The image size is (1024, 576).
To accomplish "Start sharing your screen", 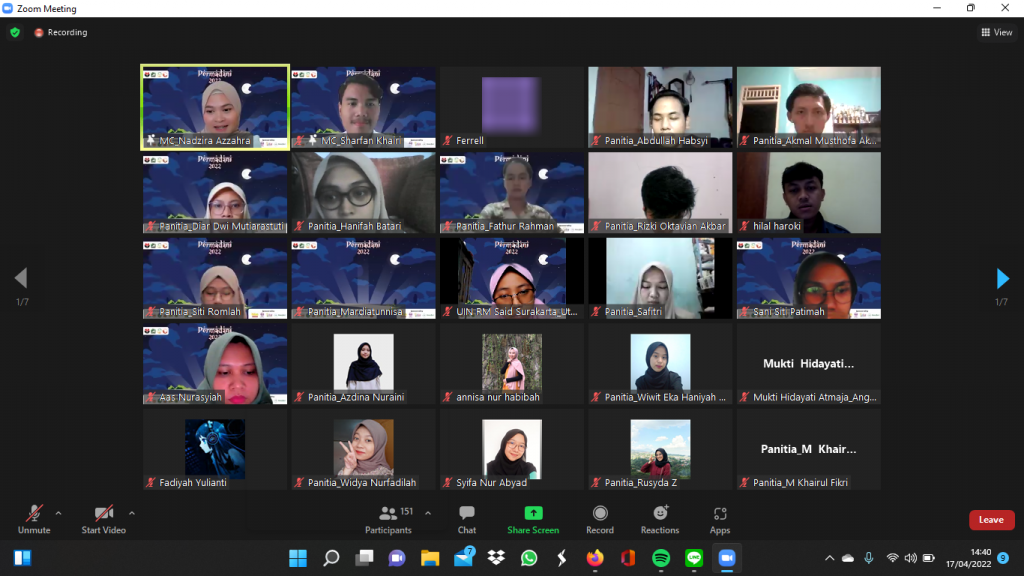I will click(533, 518).
